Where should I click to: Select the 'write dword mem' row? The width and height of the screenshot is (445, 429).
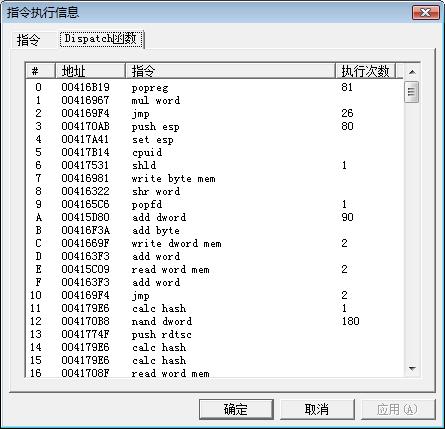click(x=214, y=243)
